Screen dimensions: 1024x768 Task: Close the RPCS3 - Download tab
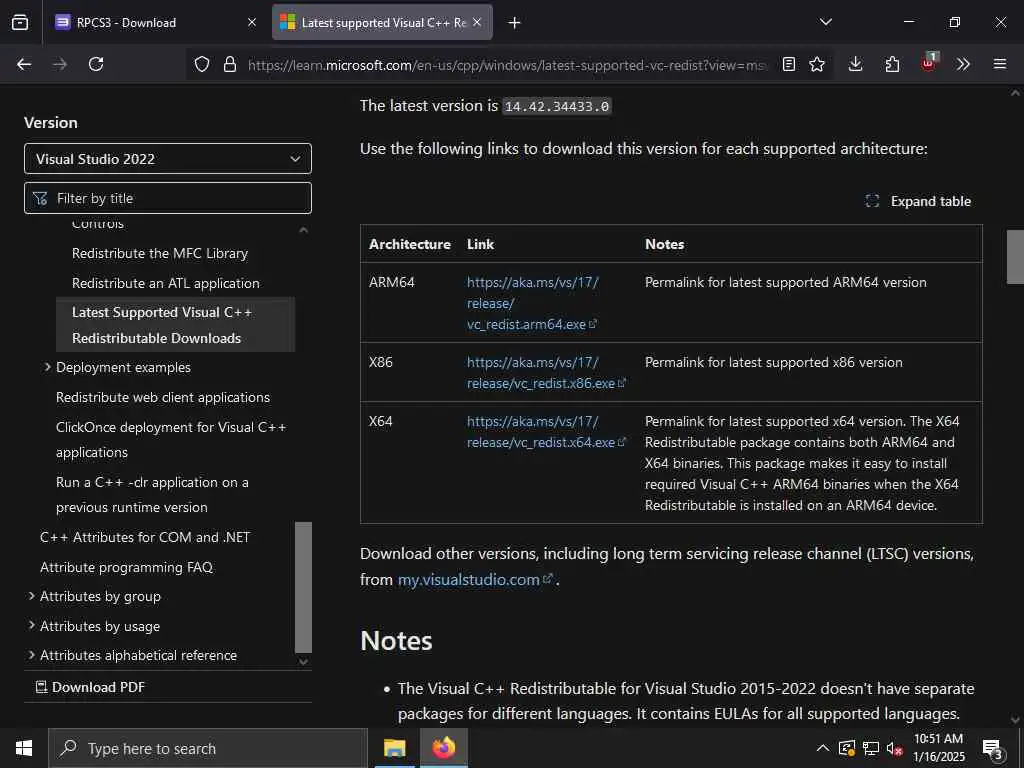tap(252, 23)
